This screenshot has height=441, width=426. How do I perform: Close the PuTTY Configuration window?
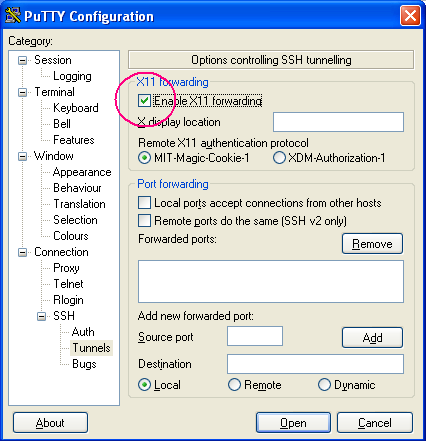click(x=410, y=16)
